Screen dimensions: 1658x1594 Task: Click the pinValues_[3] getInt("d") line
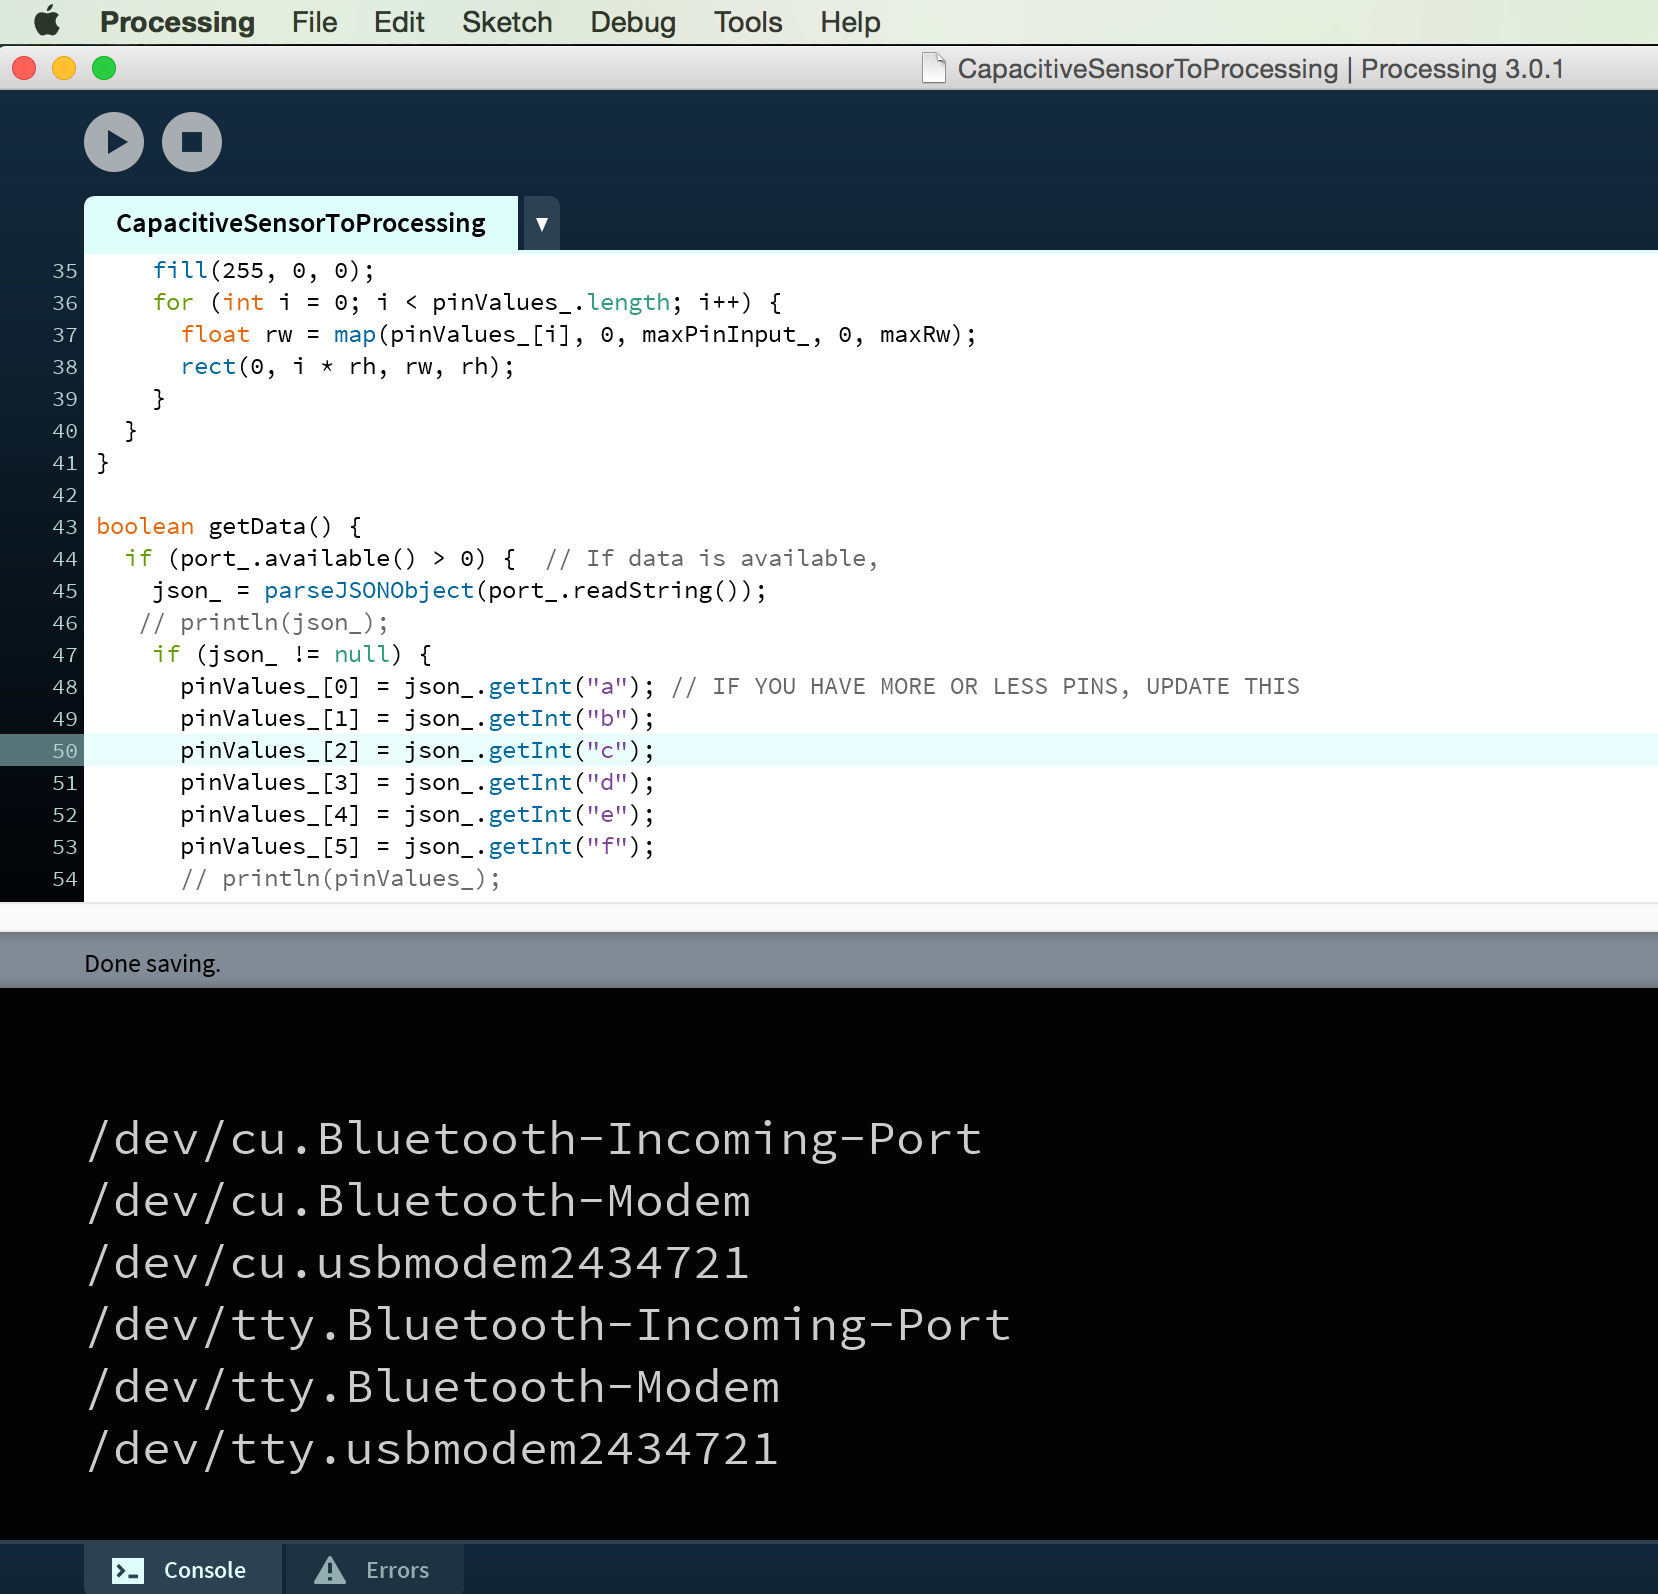coord(418,782)
